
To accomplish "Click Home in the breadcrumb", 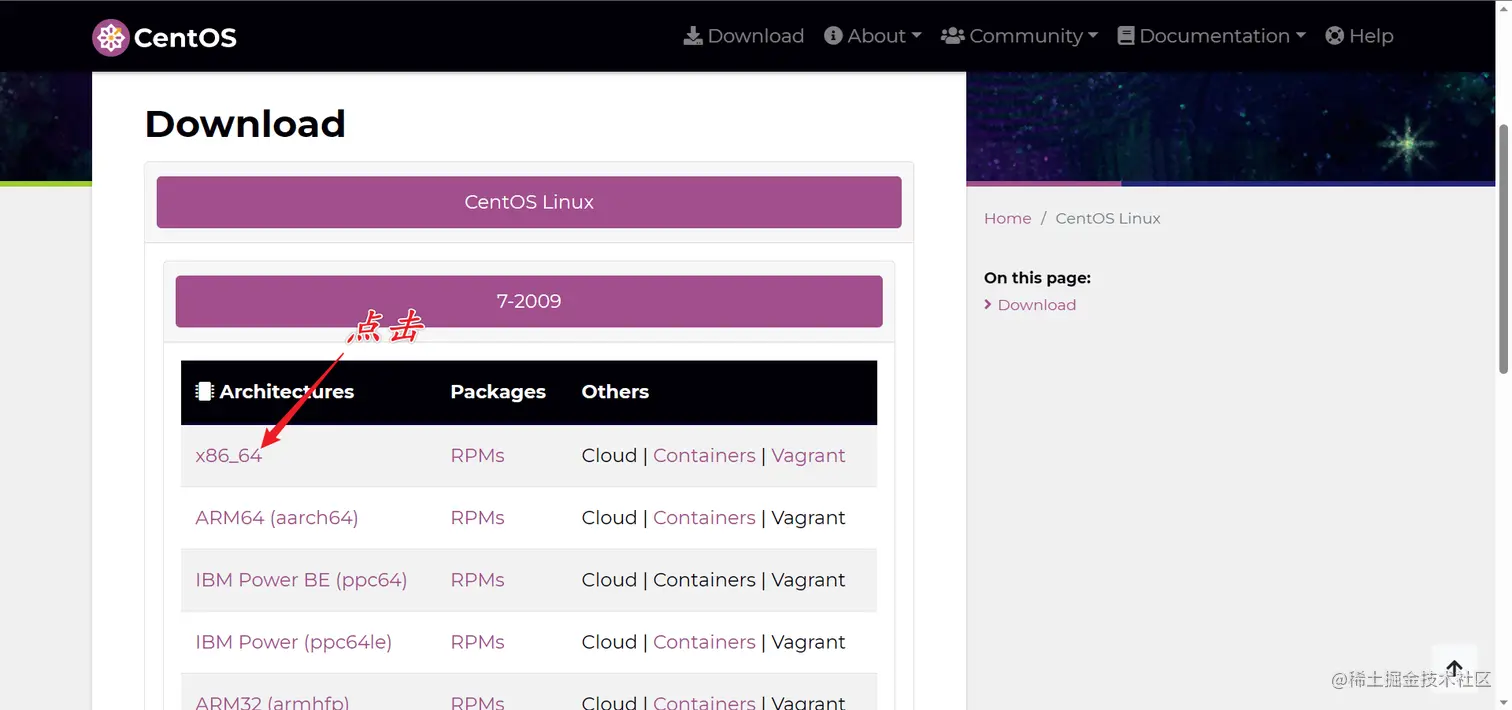I will [1007, 218].
